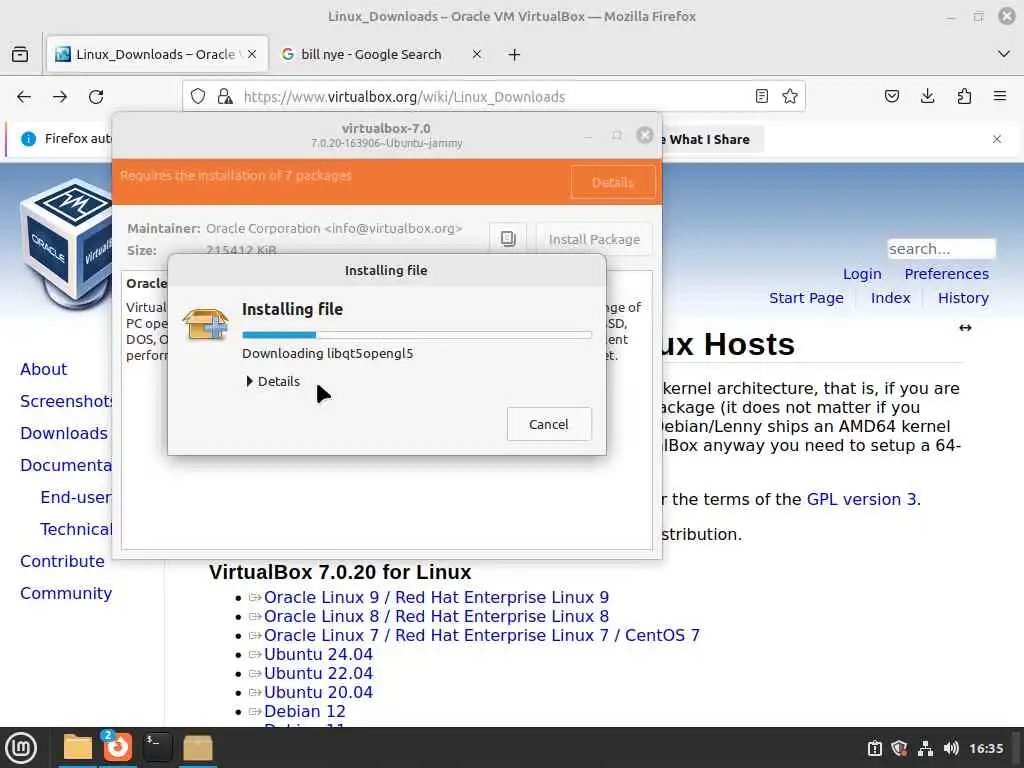
Task: Open Oracle Linux 9 / Red Hat 9 link
Action: (436, 597)
